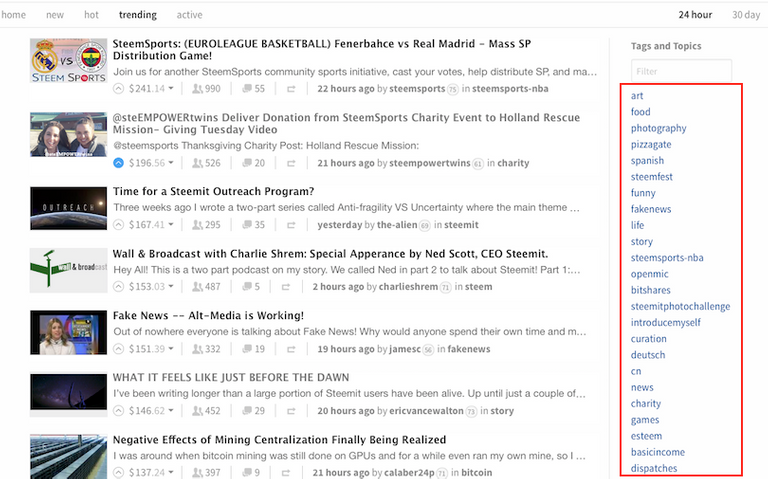The width and height of the screenshot is (768, 479).
Task: Show the 397 voters on Mining post
Action: 206,473
